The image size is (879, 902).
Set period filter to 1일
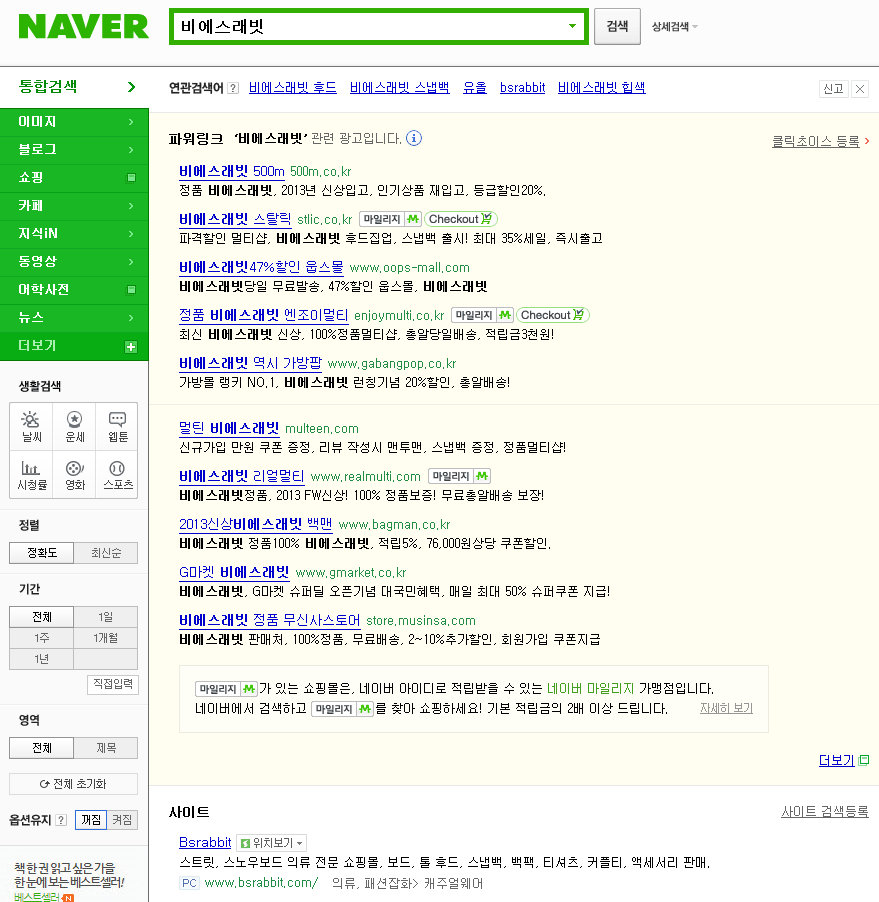click(x=106, y=617)
